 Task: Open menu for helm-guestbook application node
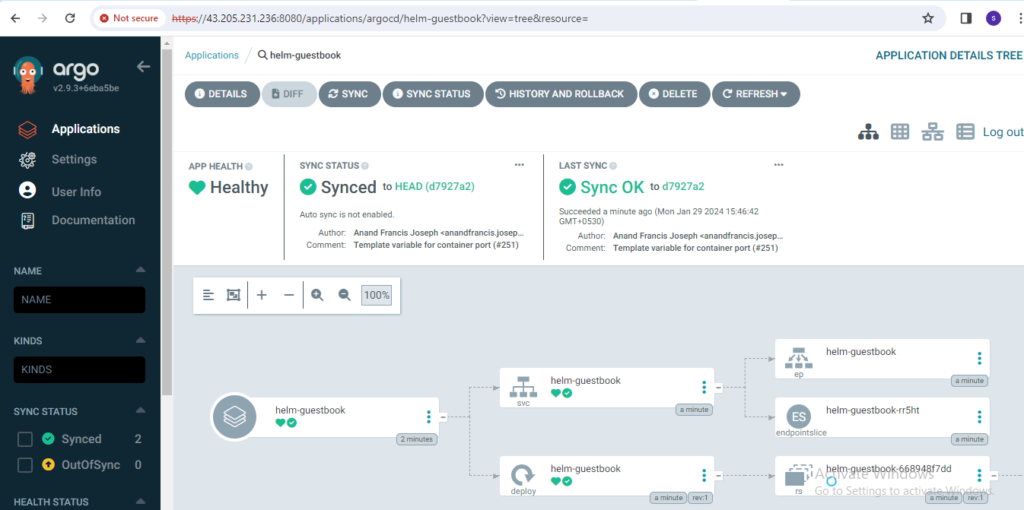tap(428, 417)
